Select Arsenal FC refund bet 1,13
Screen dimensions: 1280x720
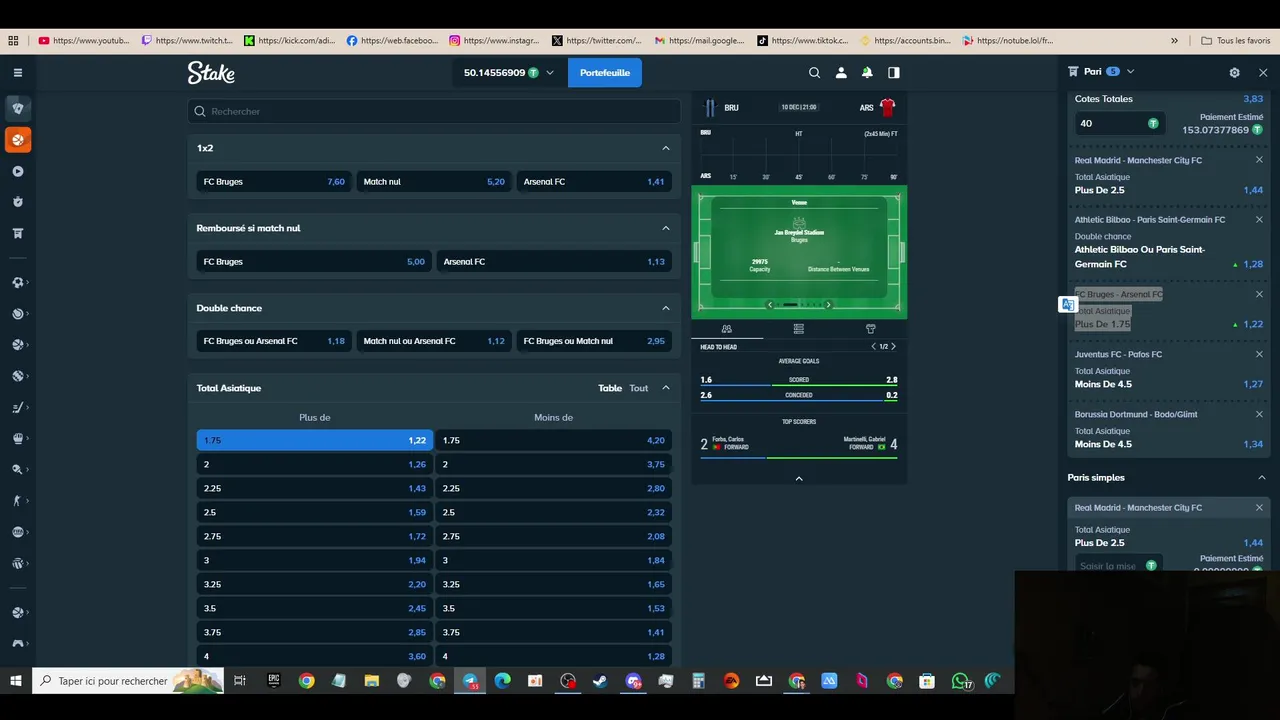tap(554, 261)
